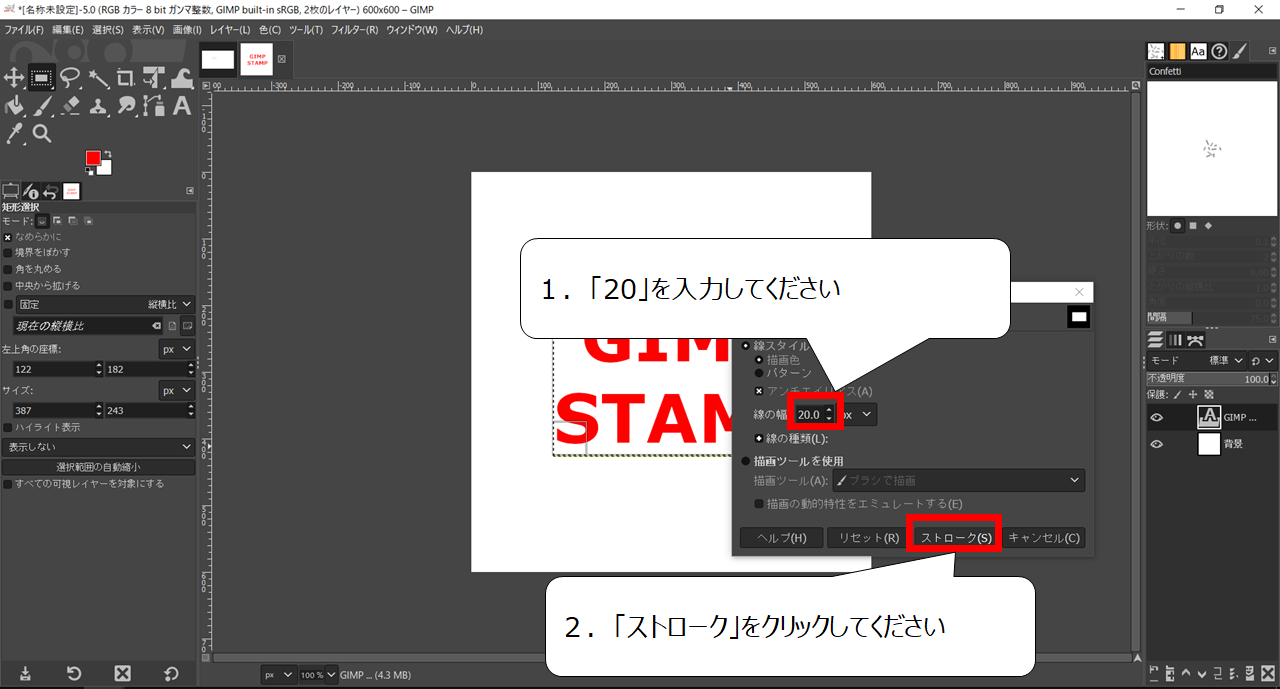The image size is (1280, 689).
Task: Open the Patterns tab in right dock
Action: coord(1177,51)
